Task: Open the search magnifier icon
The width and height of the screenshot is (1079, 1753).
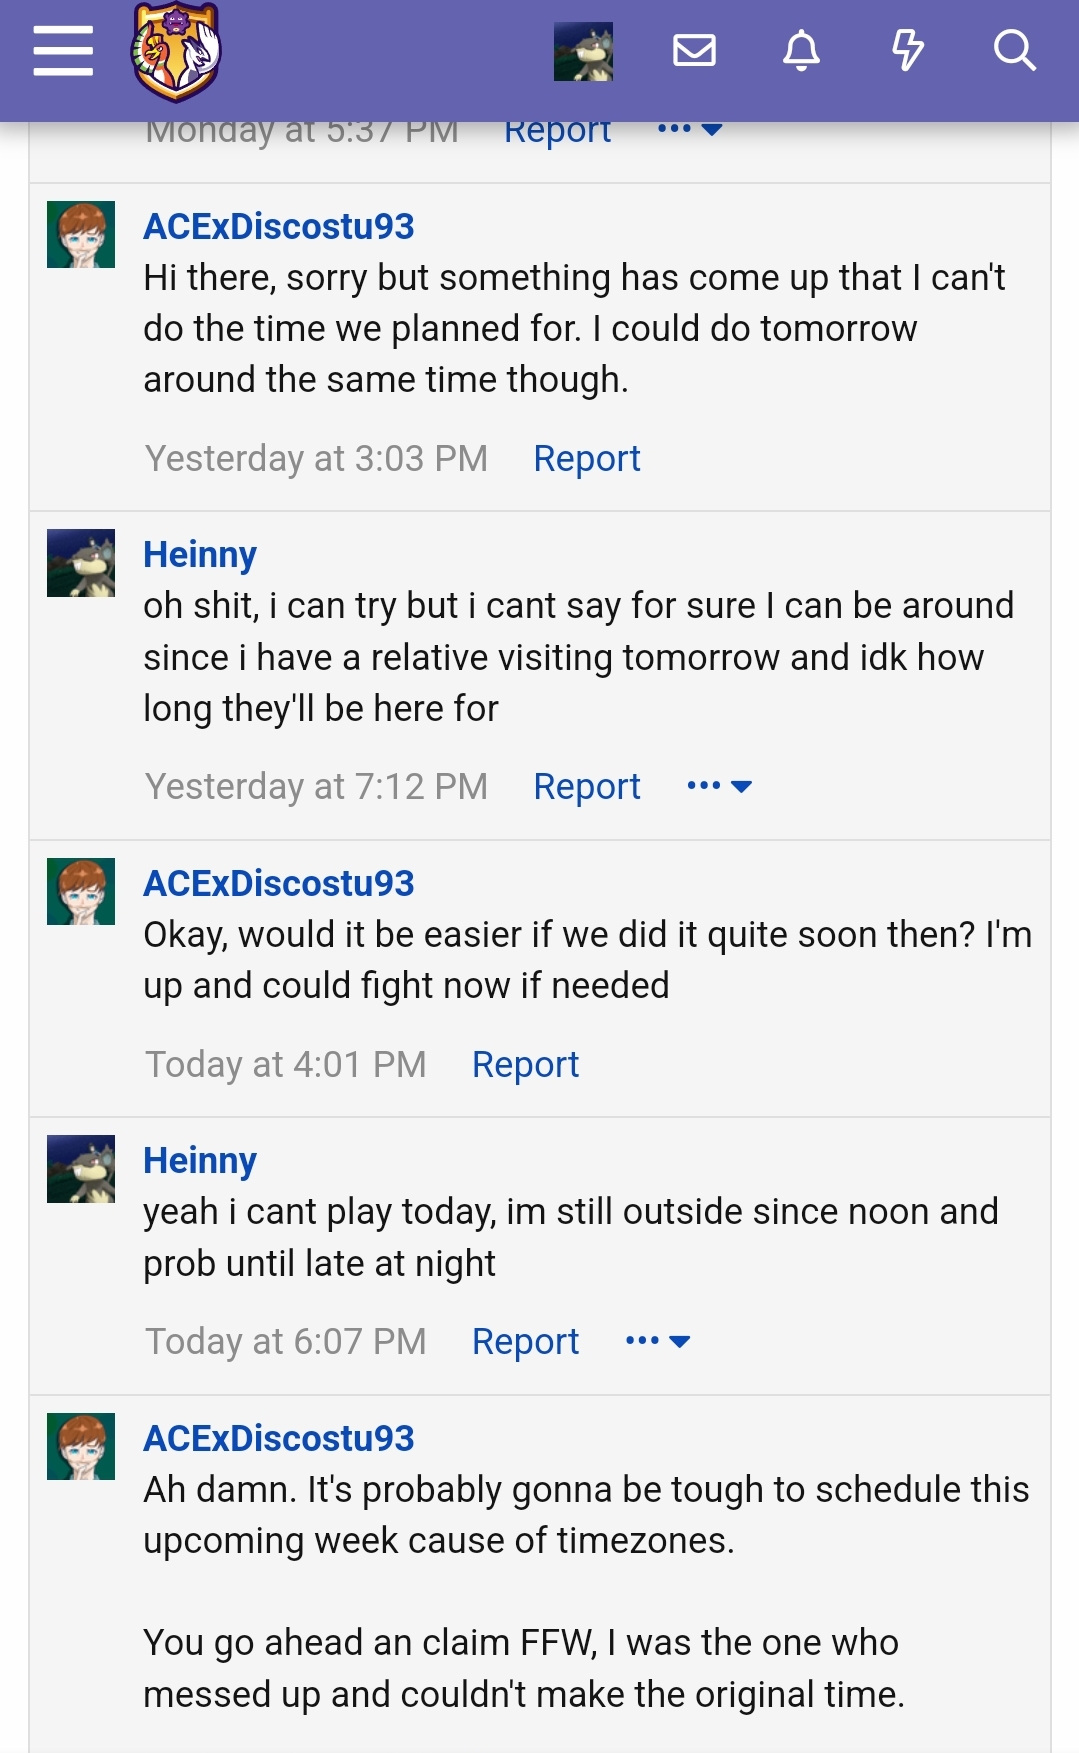Action: (1014, 50)
